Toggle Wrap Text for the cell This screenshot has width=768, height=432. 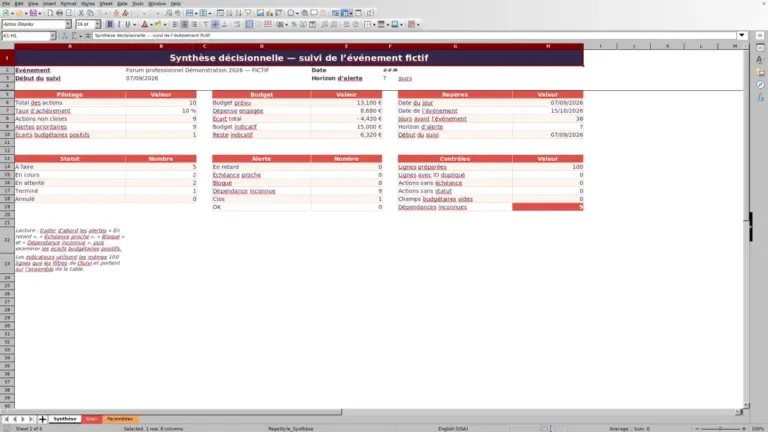click(237, 24)
